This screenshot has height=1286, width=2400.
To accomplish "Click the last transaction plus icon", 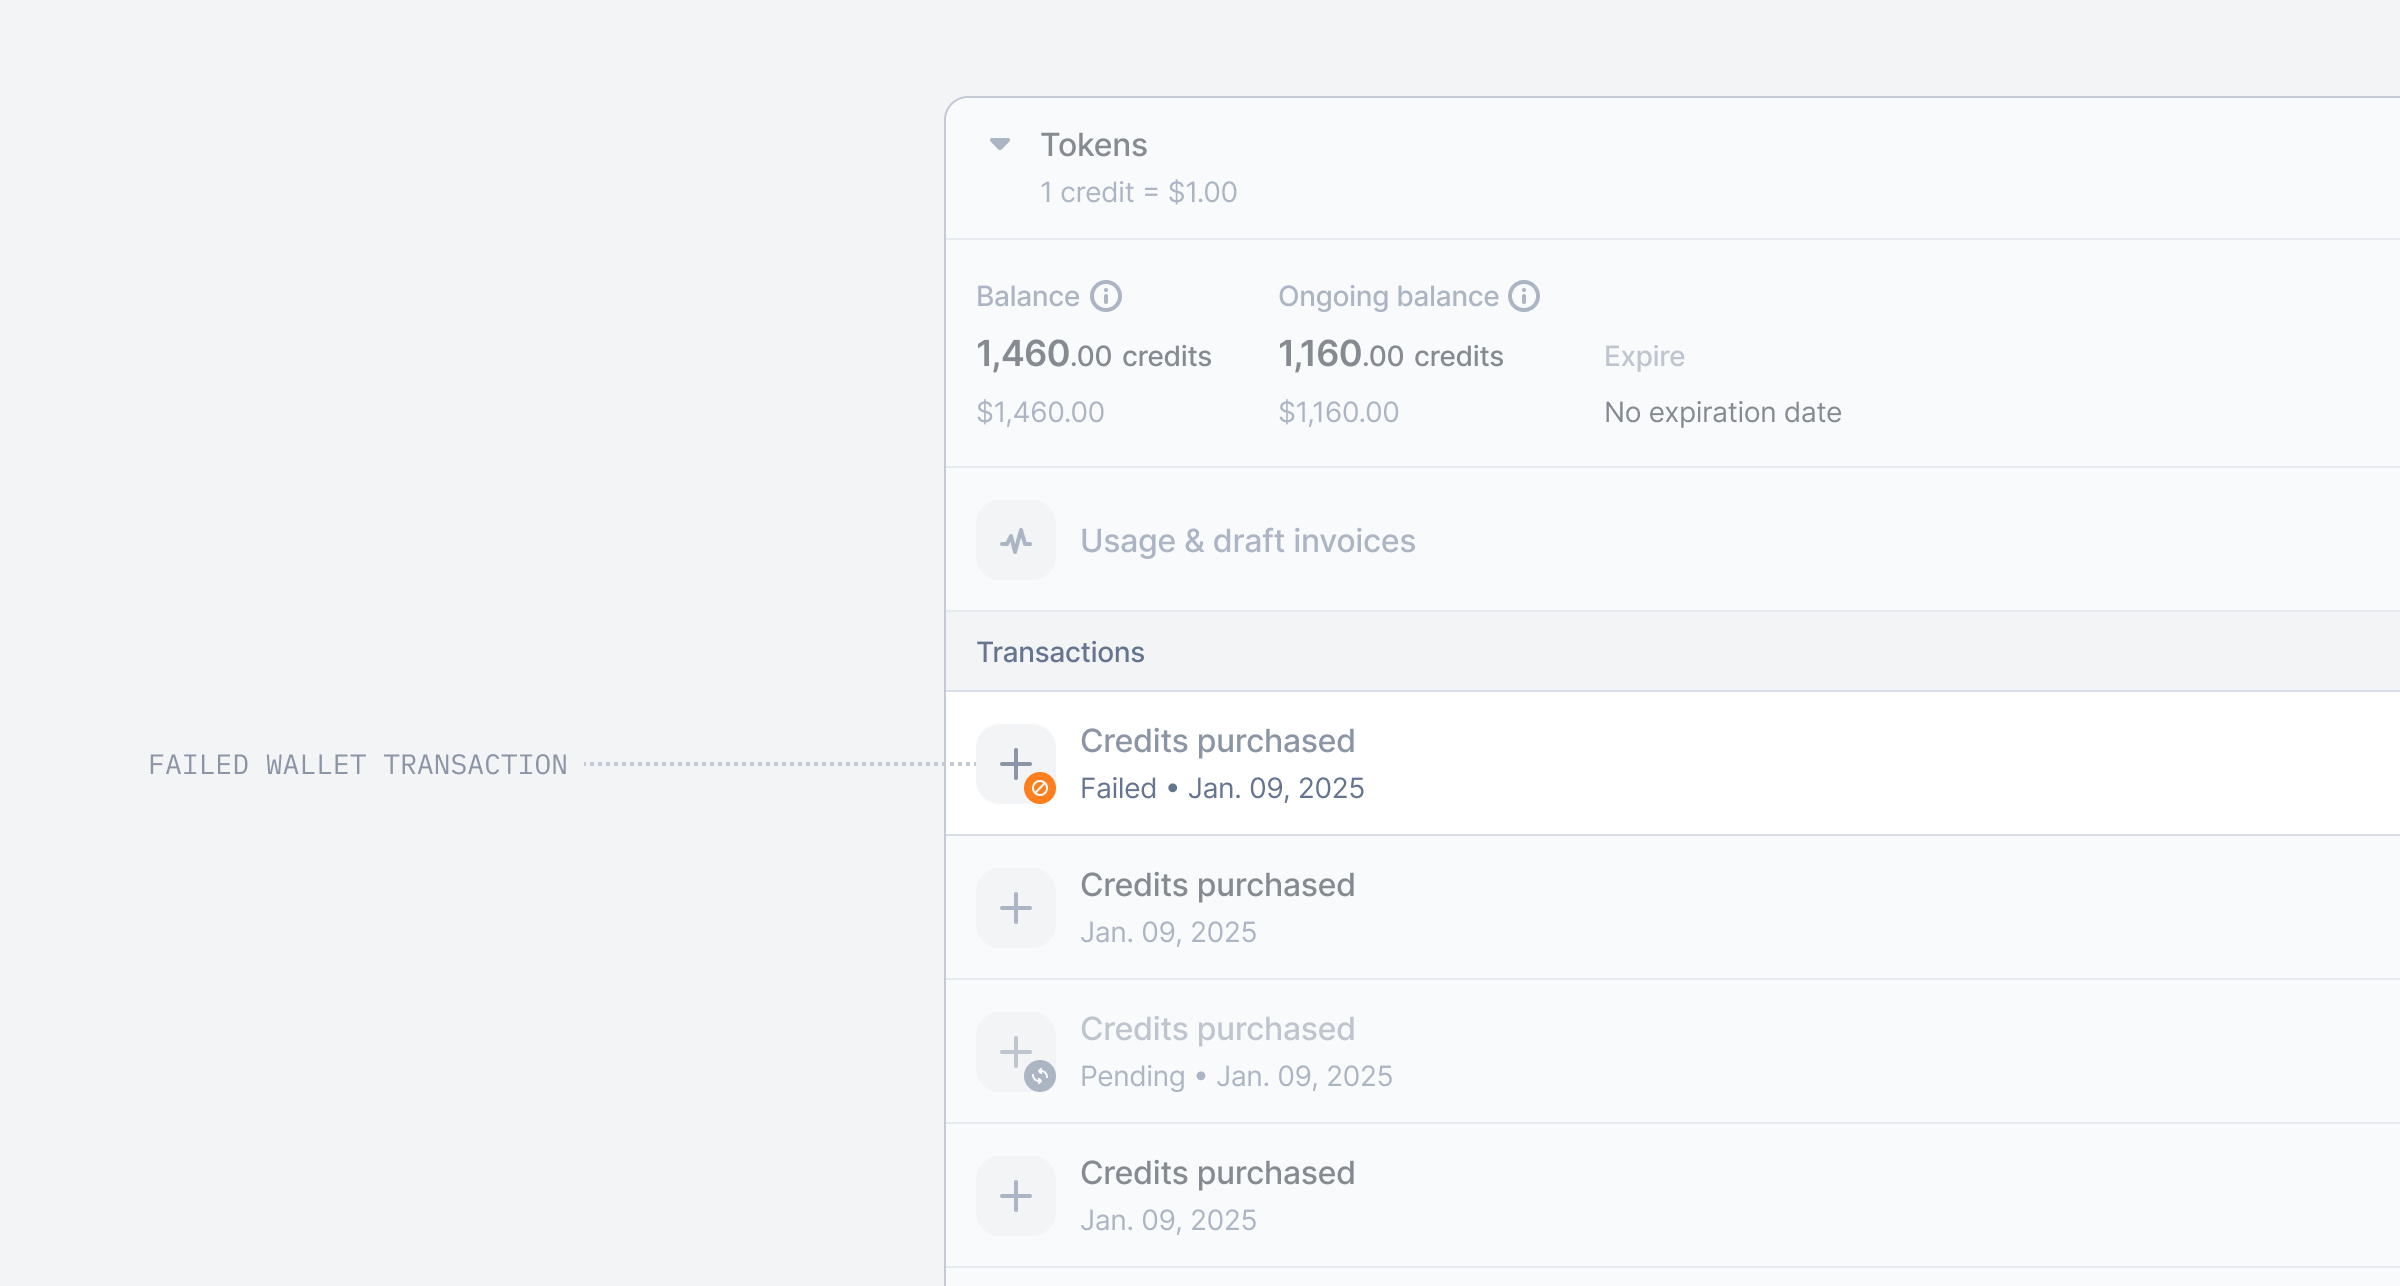I will coord(1016,1196).
